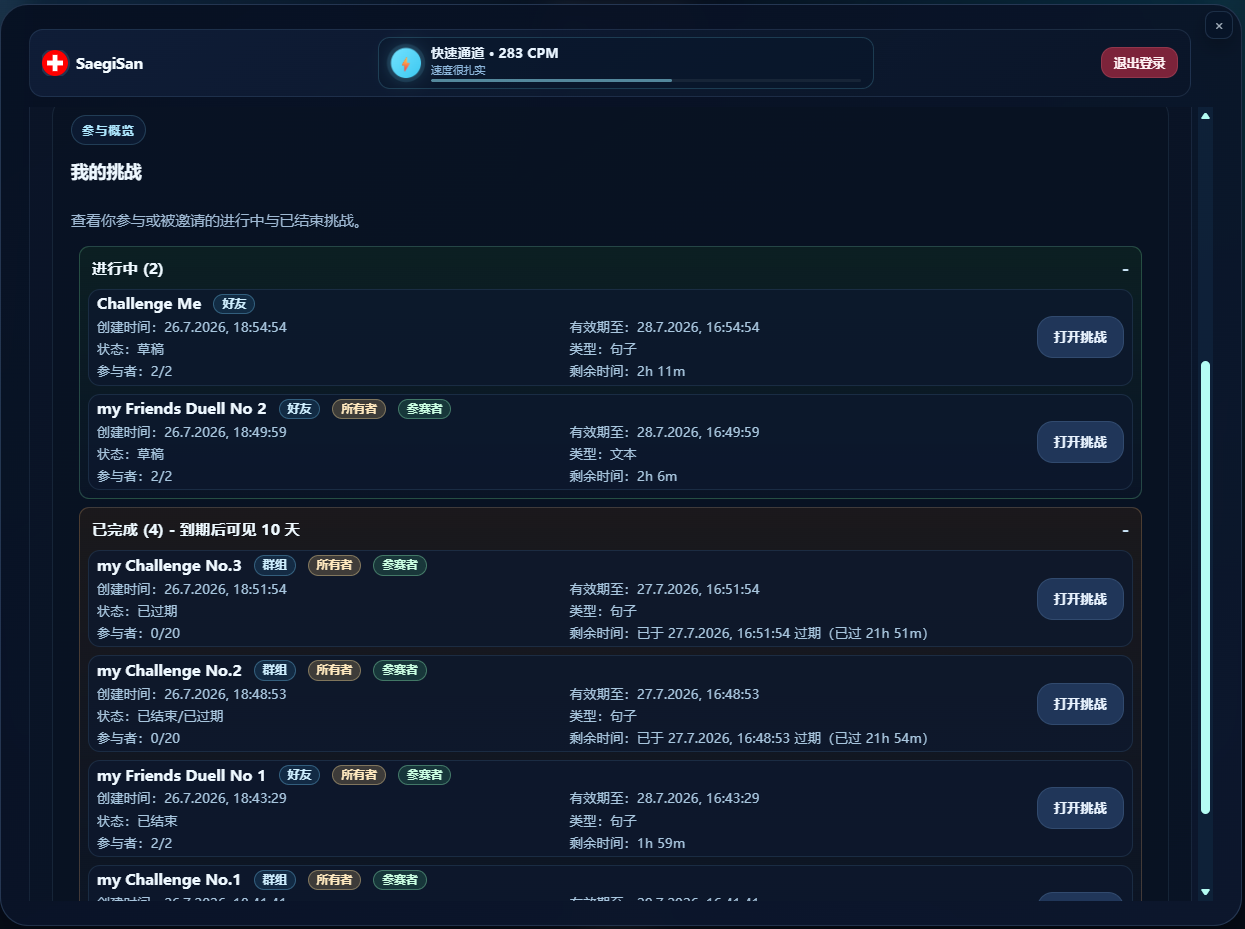
Task: Click the 速度很扎实 subtitle
Action: pyautogui.click(x=458, y=70)
